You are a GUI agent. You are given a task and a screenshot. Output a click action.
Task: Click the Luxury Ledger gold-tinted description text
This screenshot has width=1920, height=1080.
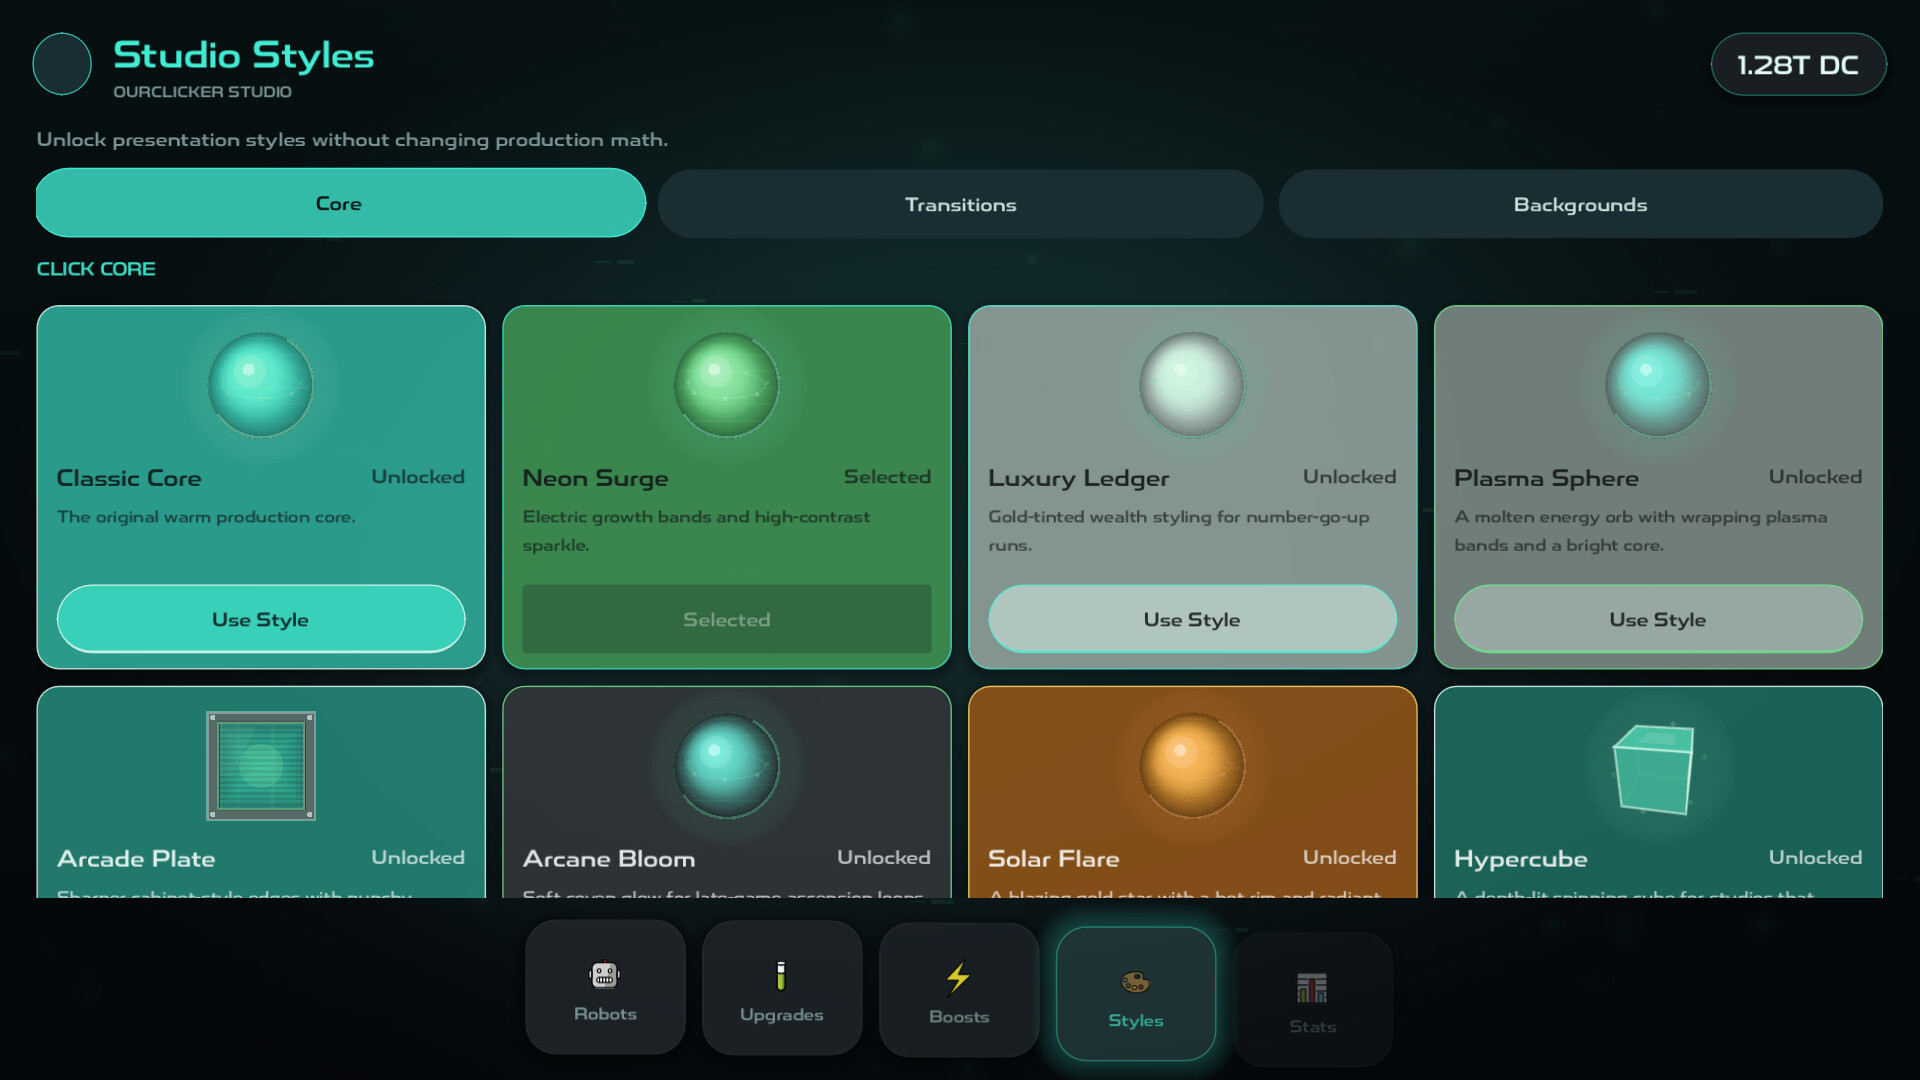[x=1178, y=531]
